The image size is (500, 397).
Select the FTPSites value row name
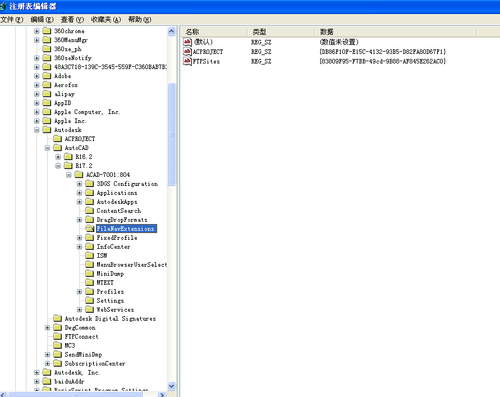coord(206,61)
